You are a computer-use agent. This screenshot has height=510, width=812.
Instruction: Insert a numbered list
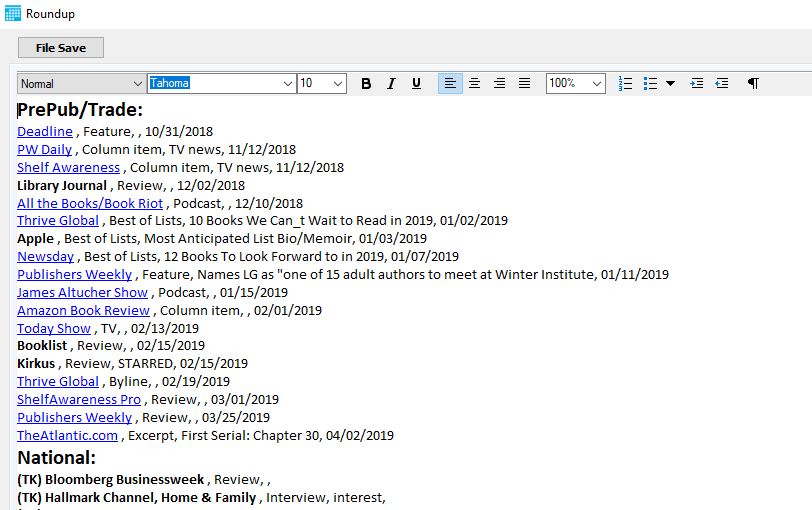coord(626,84)
